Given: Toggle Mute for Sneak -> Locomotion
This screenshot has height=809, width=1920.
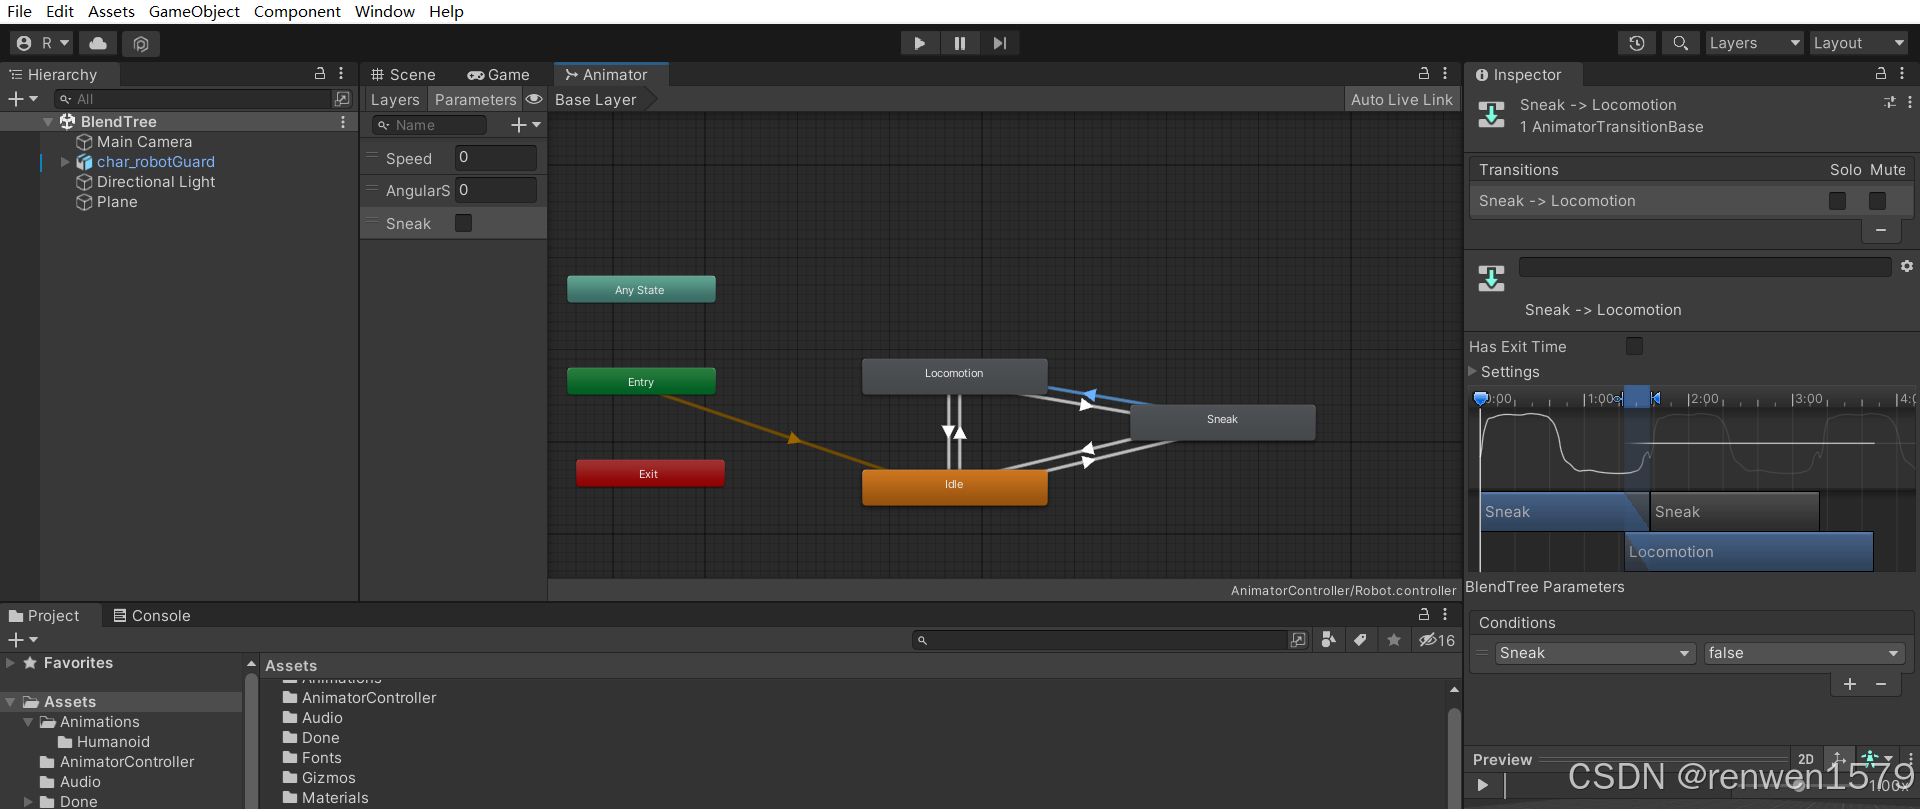Looking at the screenshot, I should (x=1877, y=201).
